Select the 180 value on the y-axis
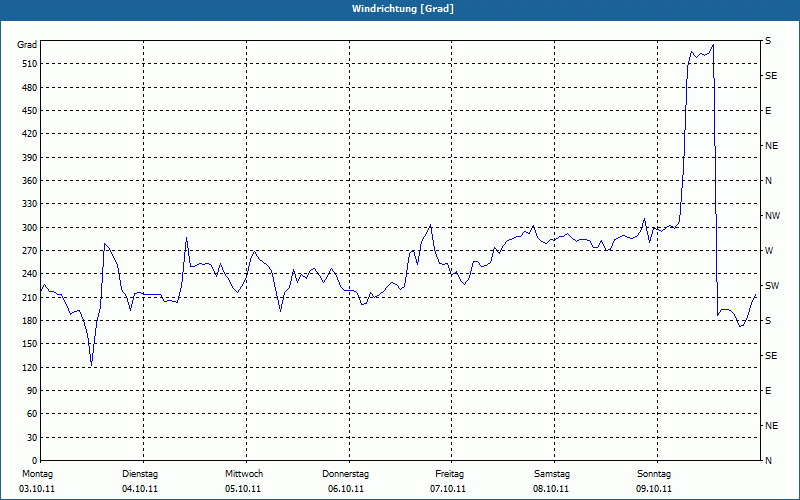The height and width of the screenshot is (500, 800). 29,321
